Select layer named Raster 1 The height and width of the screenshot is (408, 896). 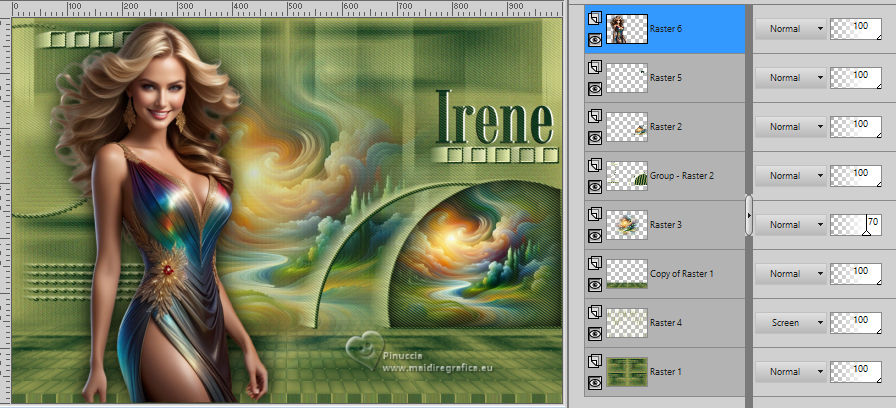666,371
